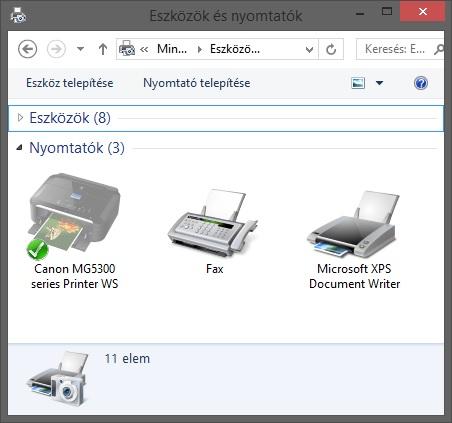Viewport: 452px width, 423px height.
Task: Open the window system menu icon
Action: tap(18, 15)
